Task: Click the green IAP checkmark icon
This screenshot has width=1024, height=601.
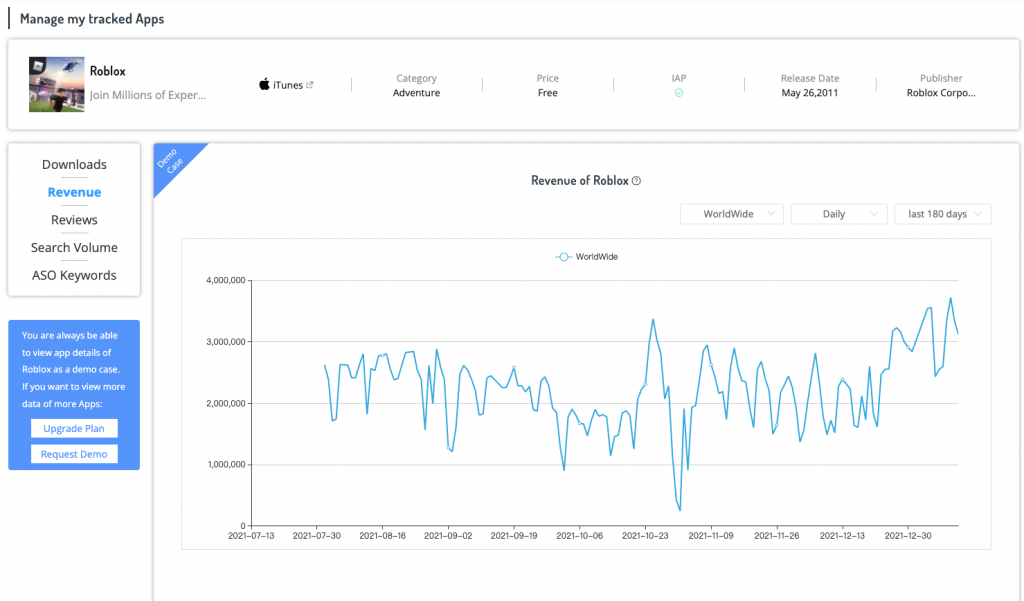Action: tap(679, 93)
